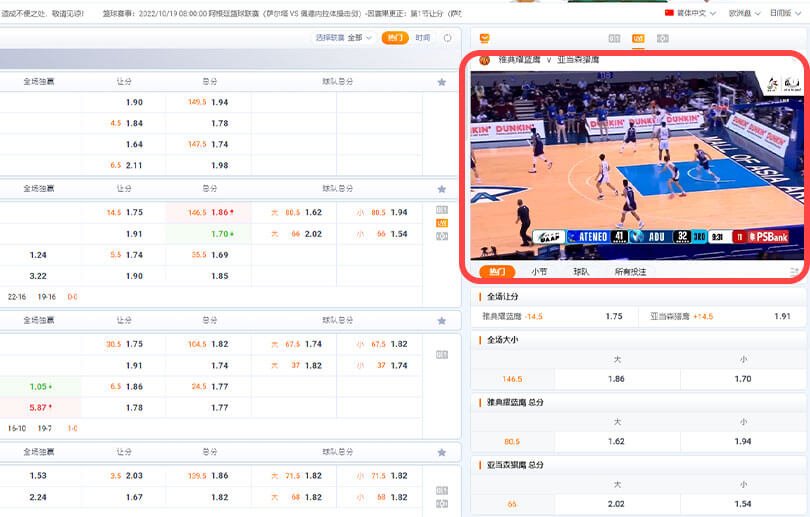
Task: Switch to the 小节 tab
Action: (539, 271)
